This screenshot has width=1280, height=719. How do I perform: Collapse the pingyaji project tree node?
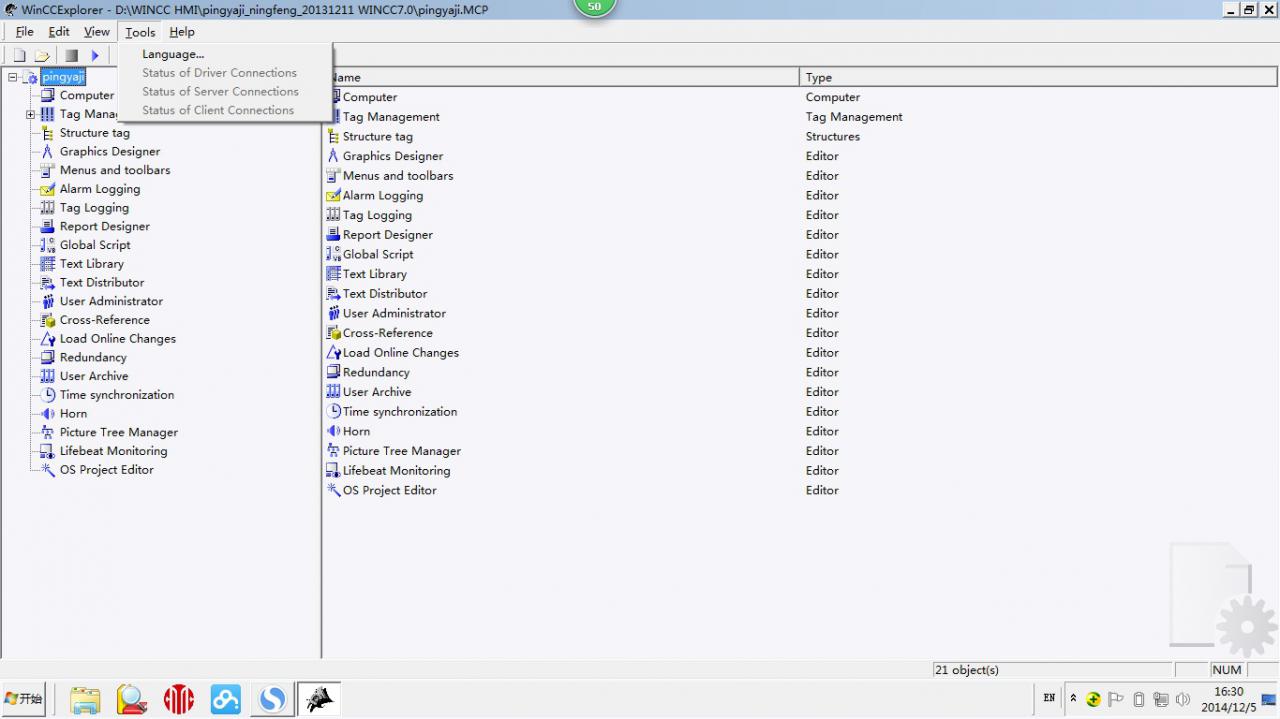13,78
